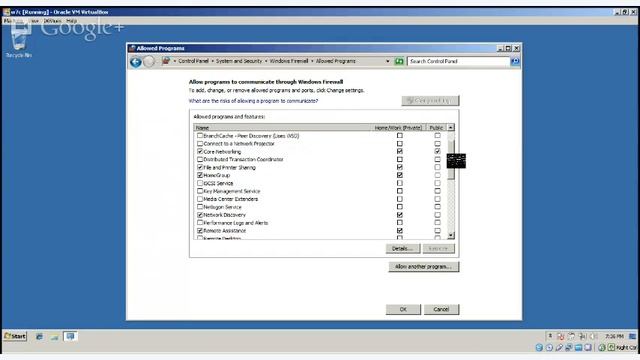Viewport: 640px width, 360px height.
Task: Check Public box for Remote Assistance
Action: coord(437,231)
